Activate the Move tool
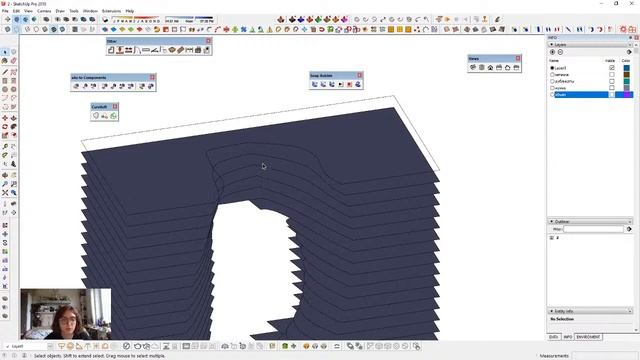The width and height of the screenshot is (640, 360). 5,118
